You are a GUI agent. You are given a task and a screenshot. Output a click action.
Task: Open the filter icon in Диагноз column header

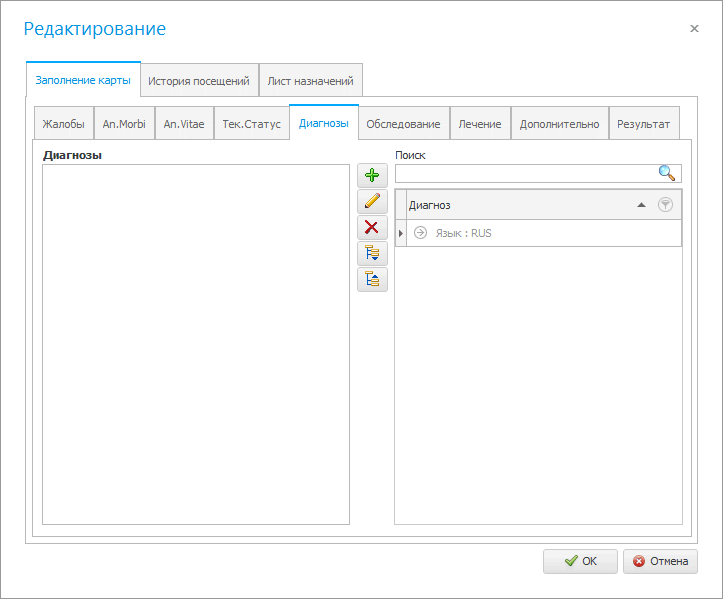click(665, 205)
